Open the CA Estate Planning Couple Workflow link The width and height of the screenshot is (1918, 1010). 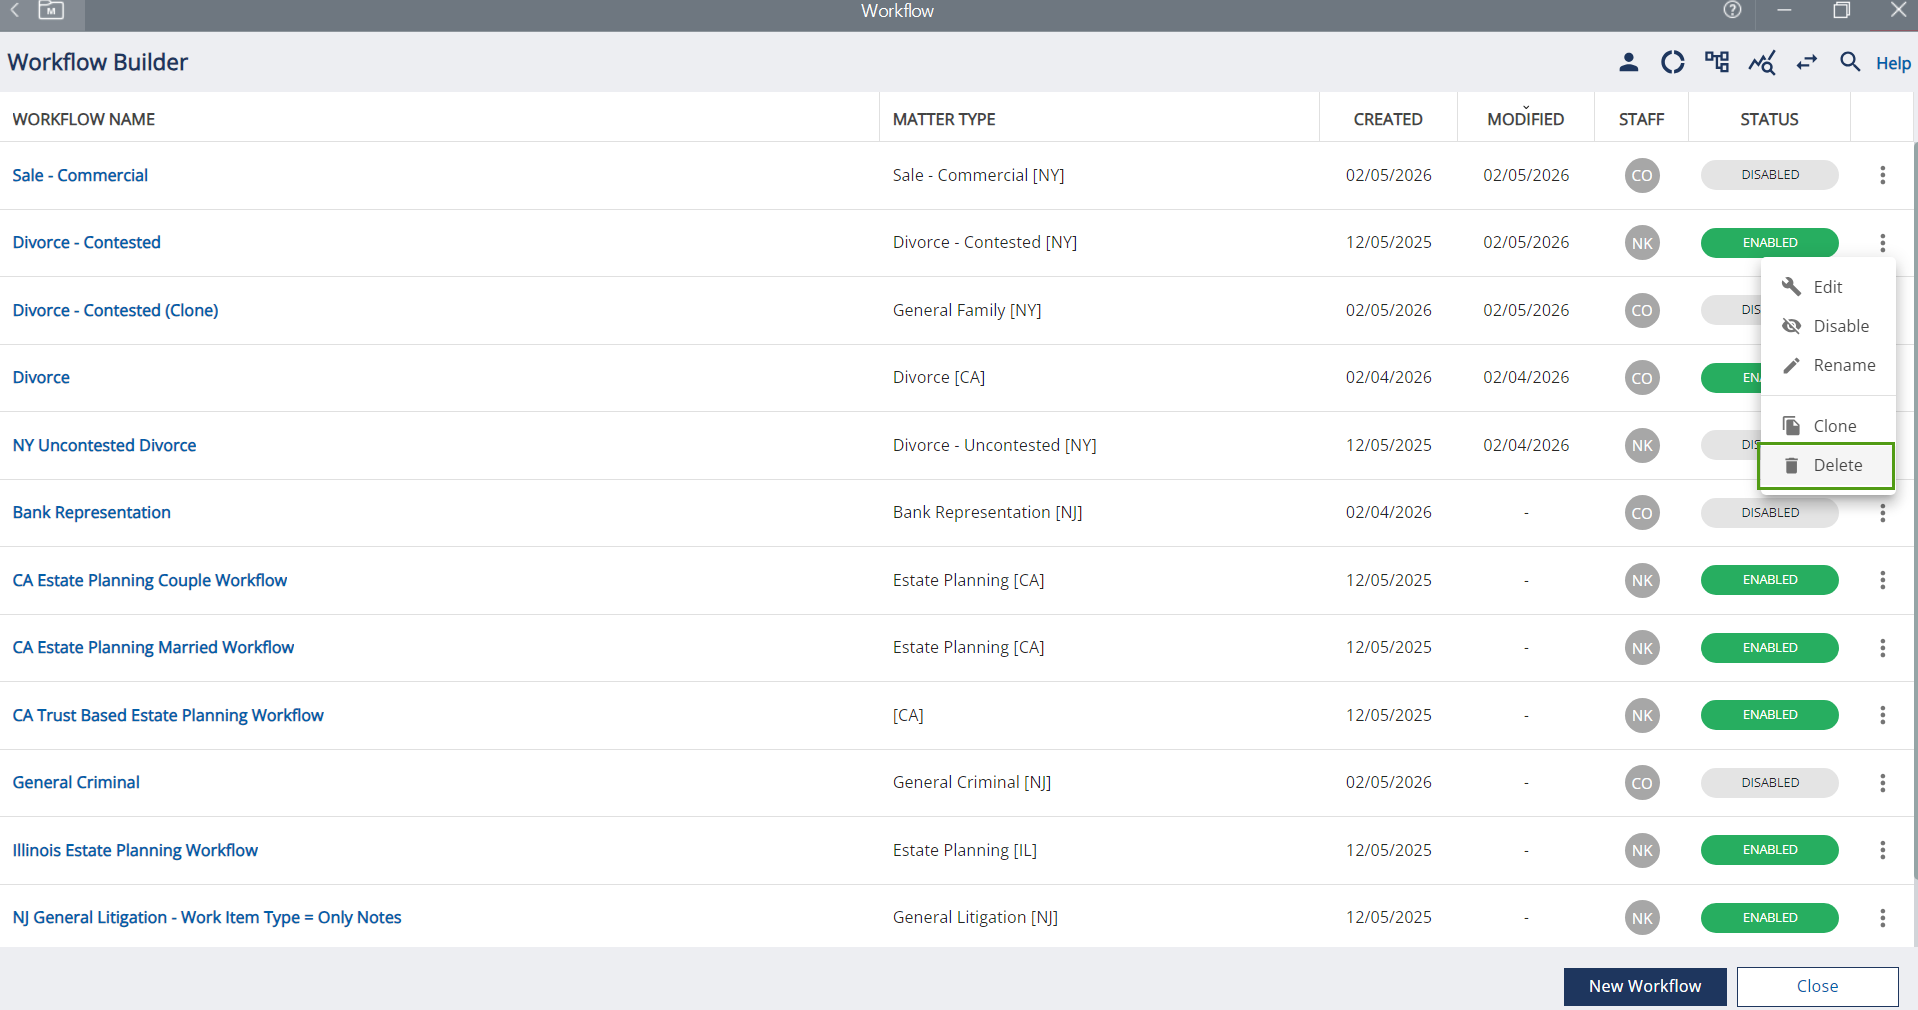coord(150,581)
